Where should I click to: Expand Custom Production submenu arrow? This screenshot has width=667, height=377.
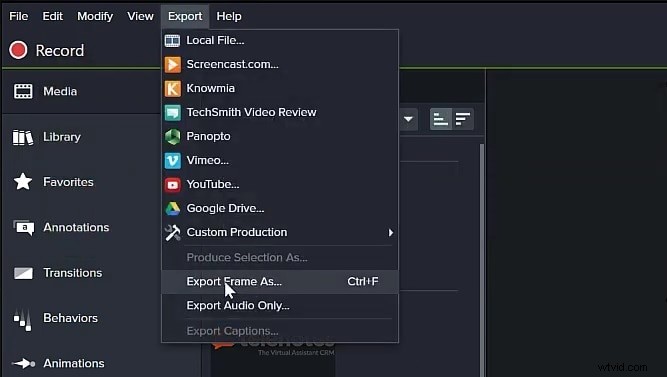pos(391,233)
